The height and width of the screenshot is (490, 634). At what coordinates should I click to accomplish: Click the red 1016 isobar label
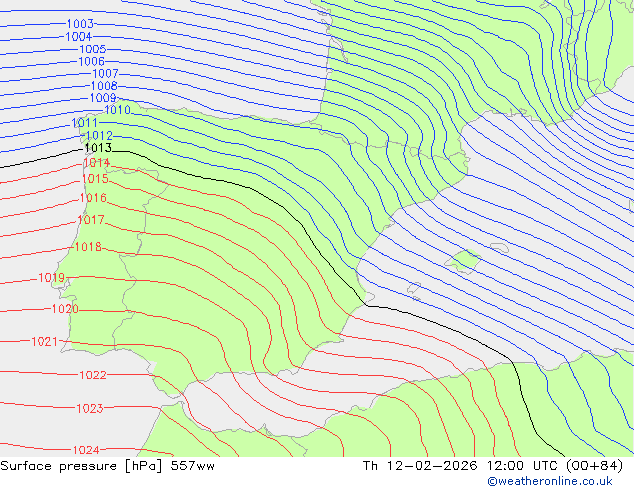(x=93, y=198)
